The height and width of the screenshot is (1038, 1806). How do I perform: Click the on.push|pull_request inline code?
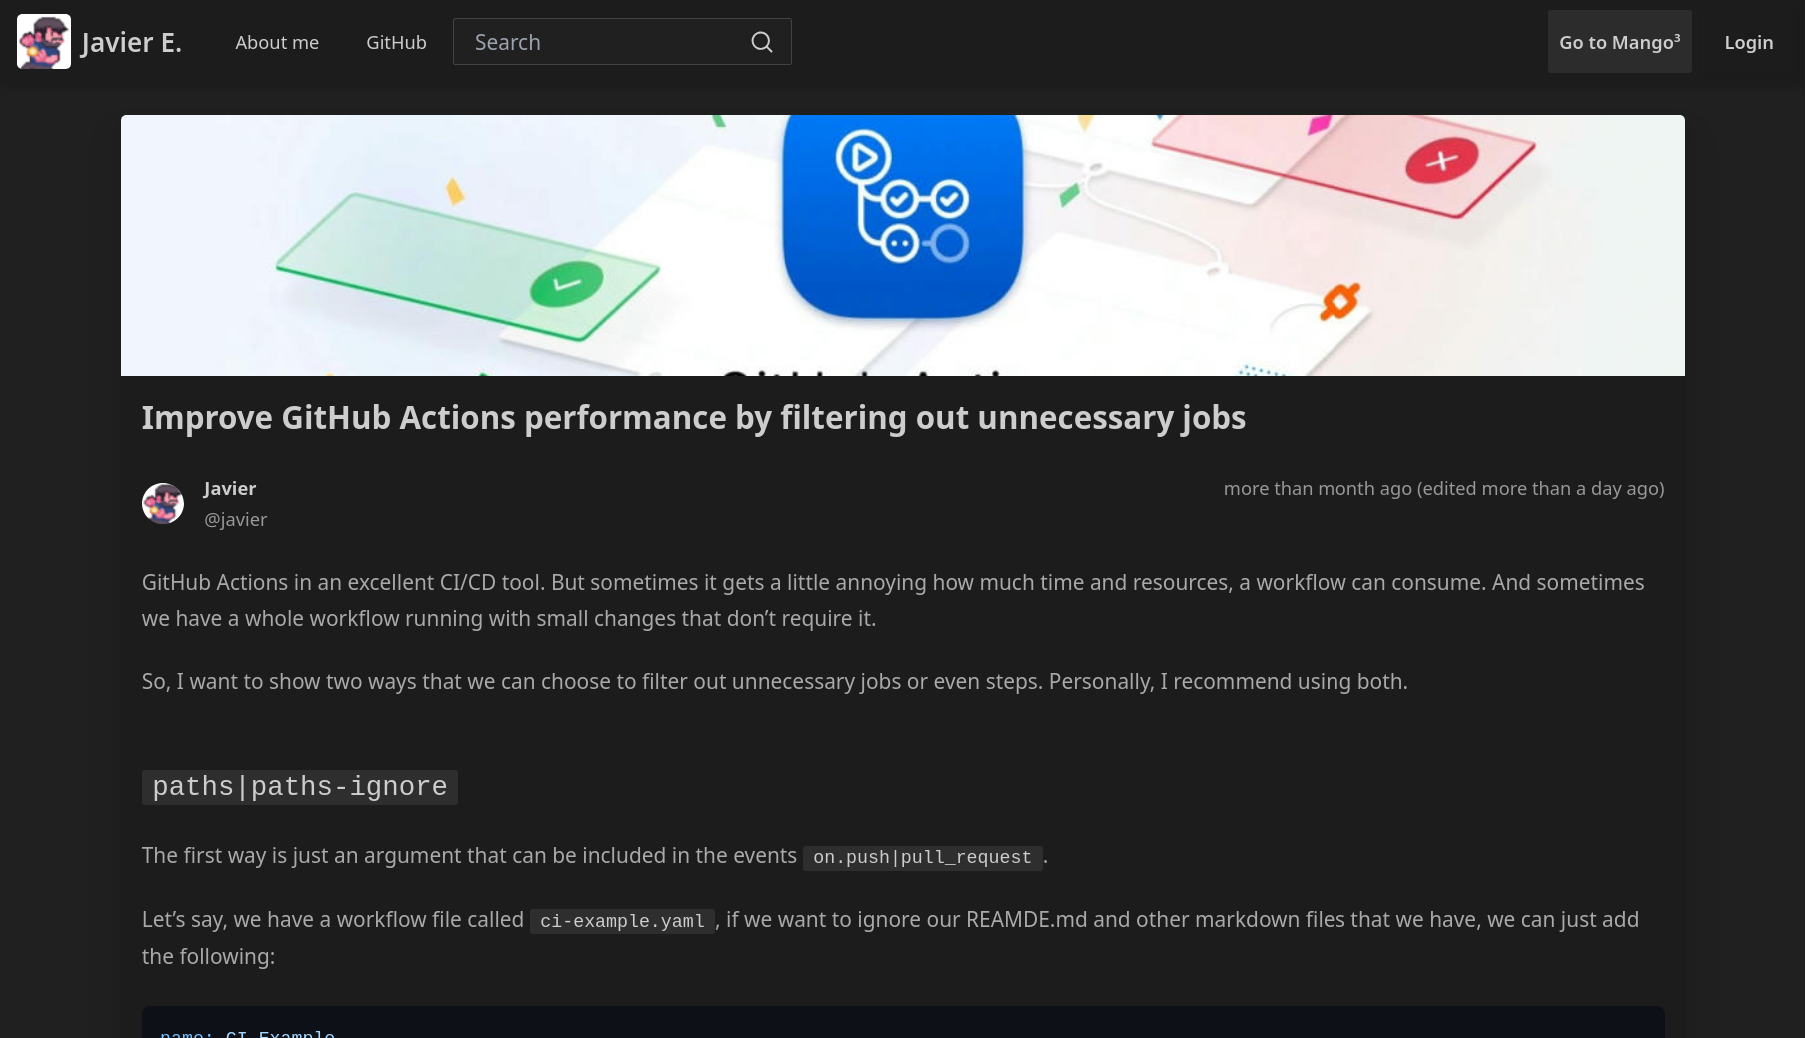pos(922,857)
